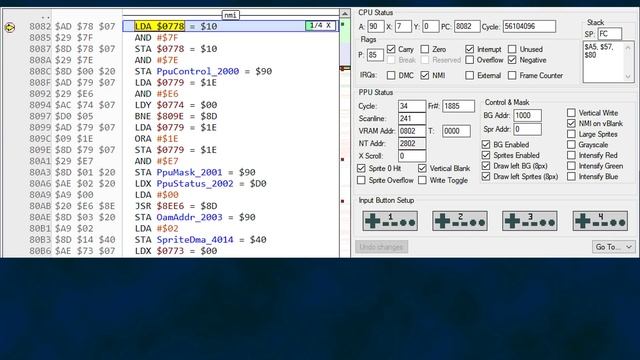The height and width of the screenshot is (360, 640).
Task: Toggle the DMC IRQ checkbox
Action: point(391,76)
